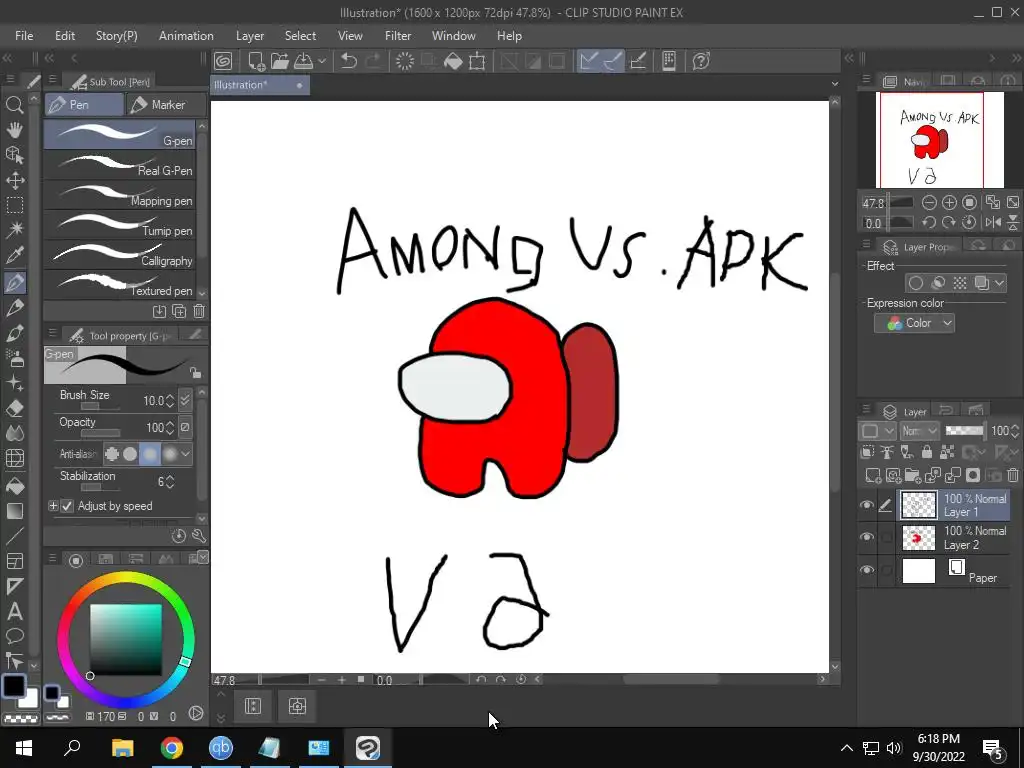
Task: Select the Gradient tool
Action: 14,511
